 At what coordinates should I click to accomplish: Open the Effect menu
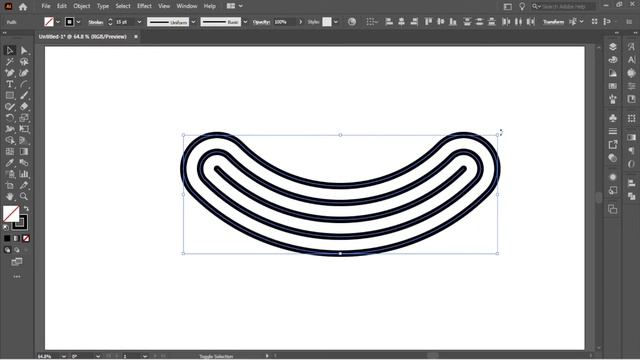[x=144, y=6]
